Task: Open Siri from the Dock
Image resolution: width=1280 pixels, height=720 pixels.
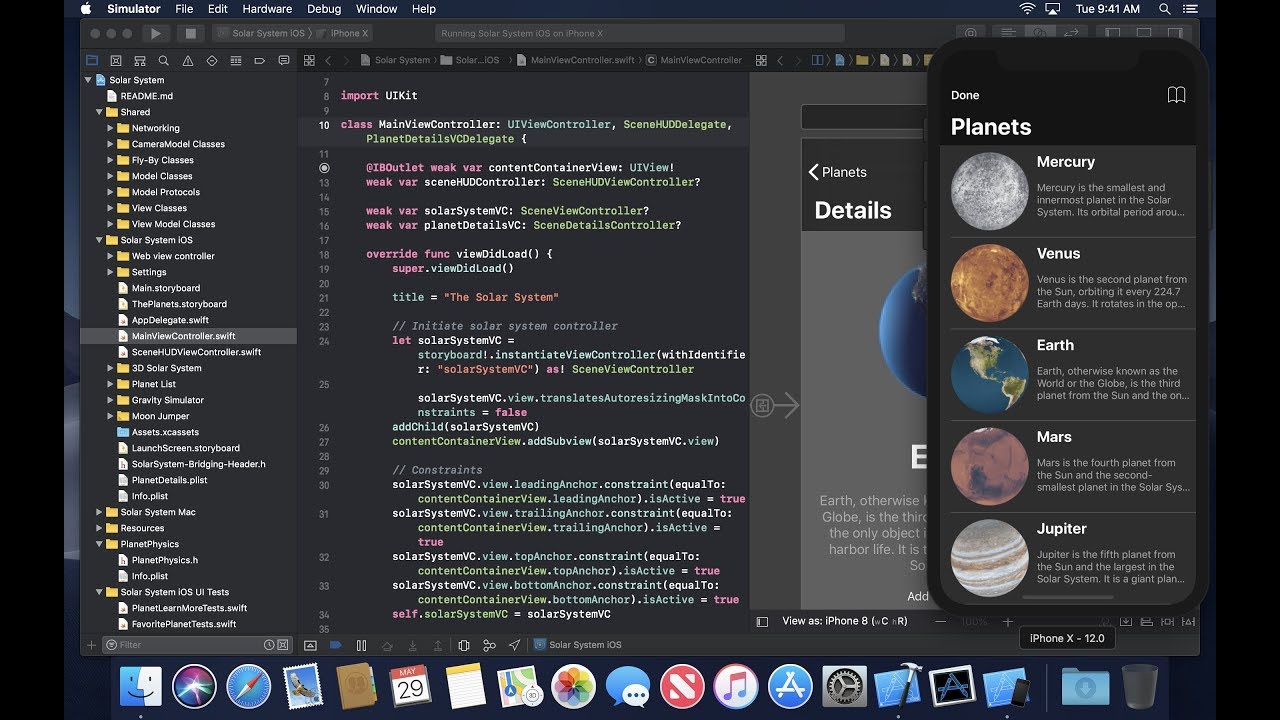Action: [x=195, y=687]
